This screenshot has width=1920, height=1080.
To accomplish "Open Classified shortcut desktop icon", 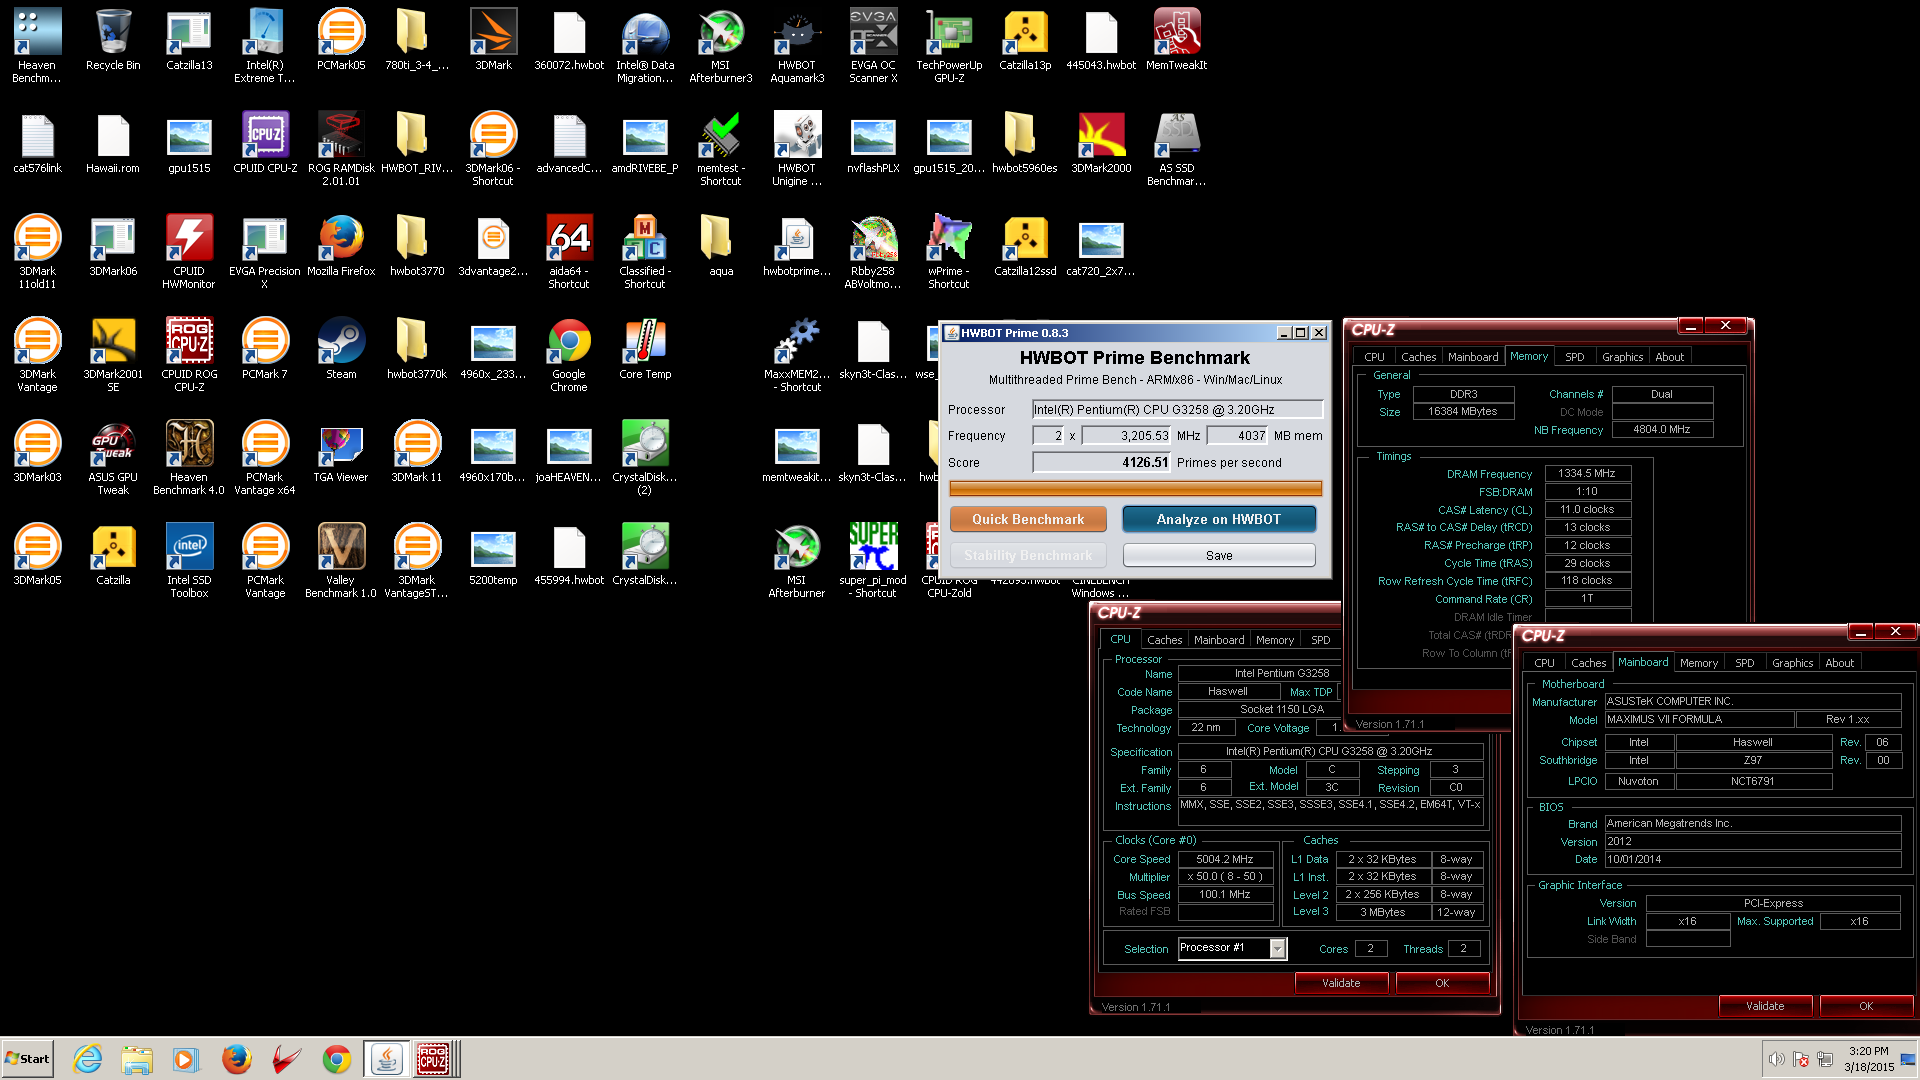I will [645, 251].
